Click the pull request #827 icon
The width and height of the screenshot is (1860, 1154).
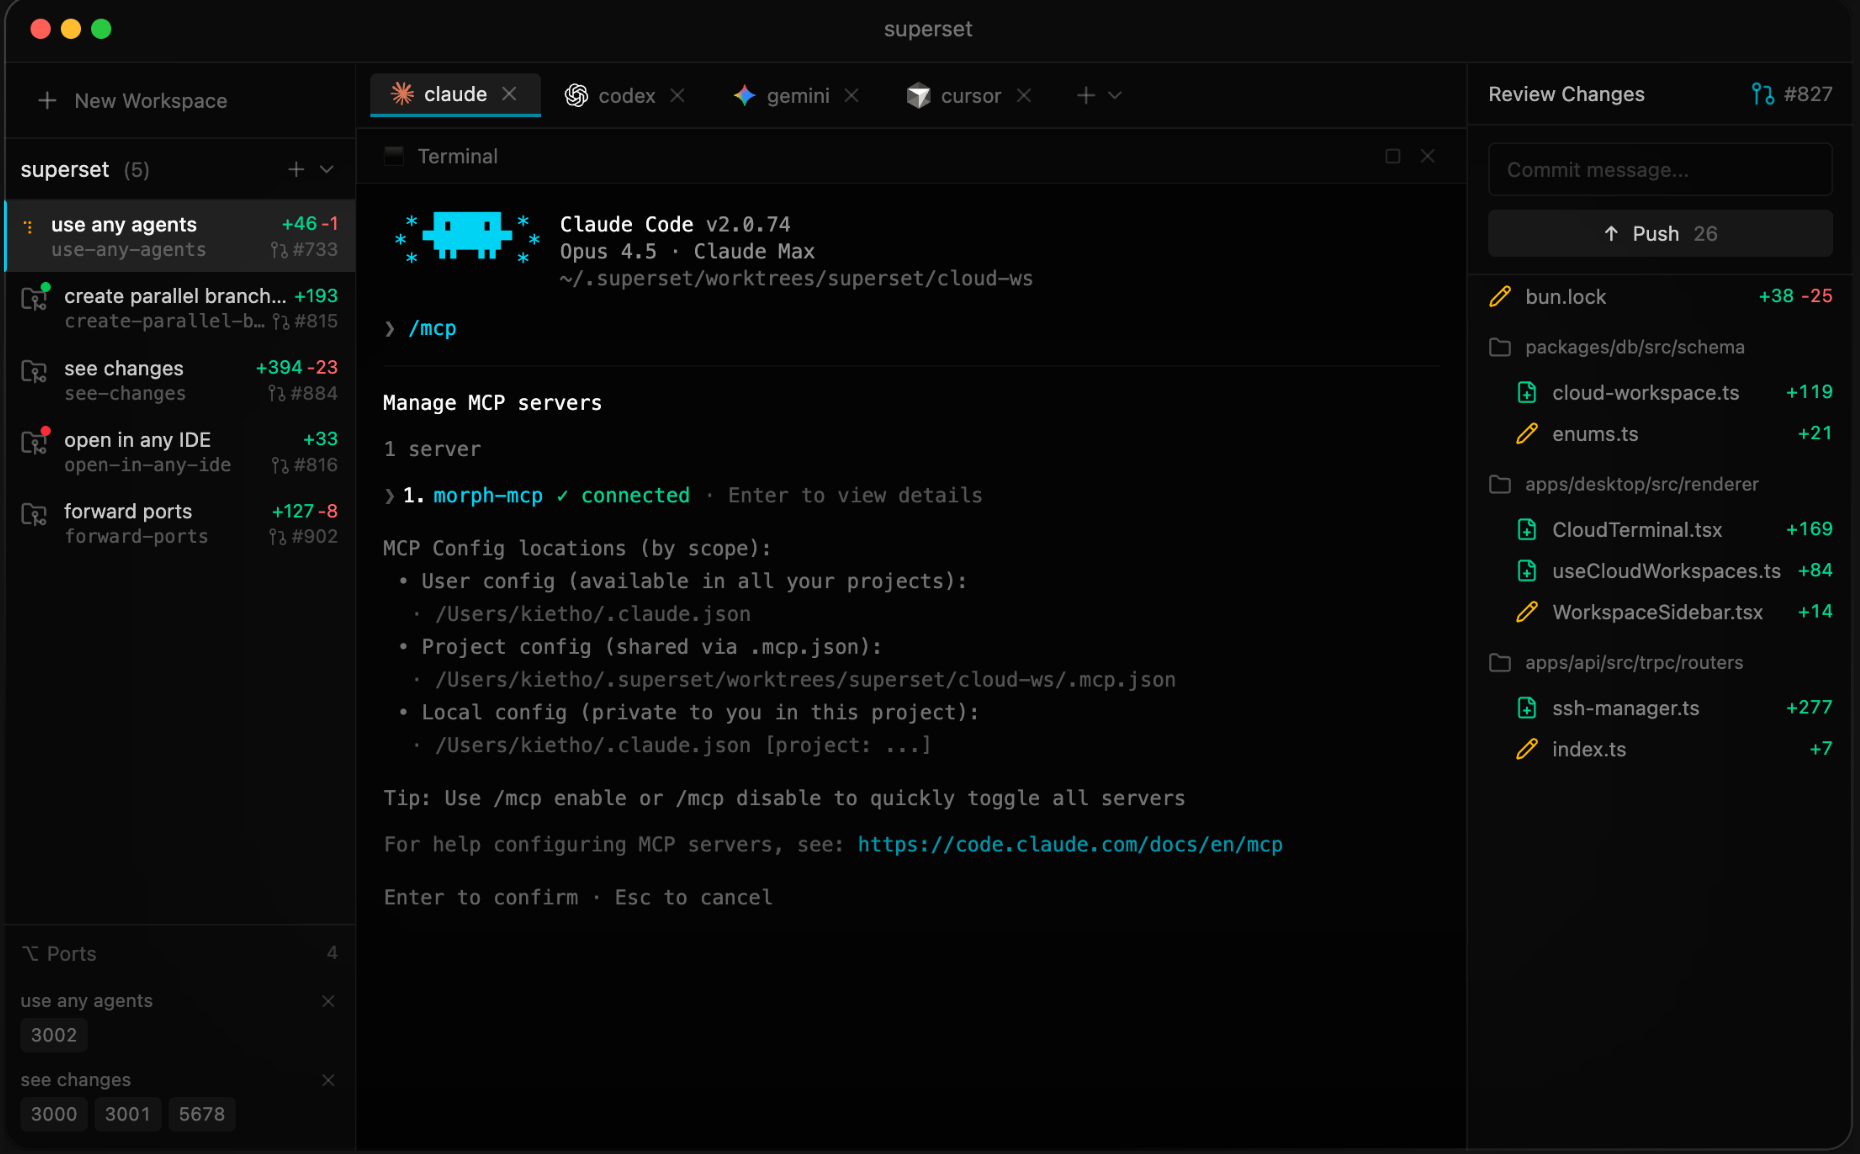[x=1762, y=94]
